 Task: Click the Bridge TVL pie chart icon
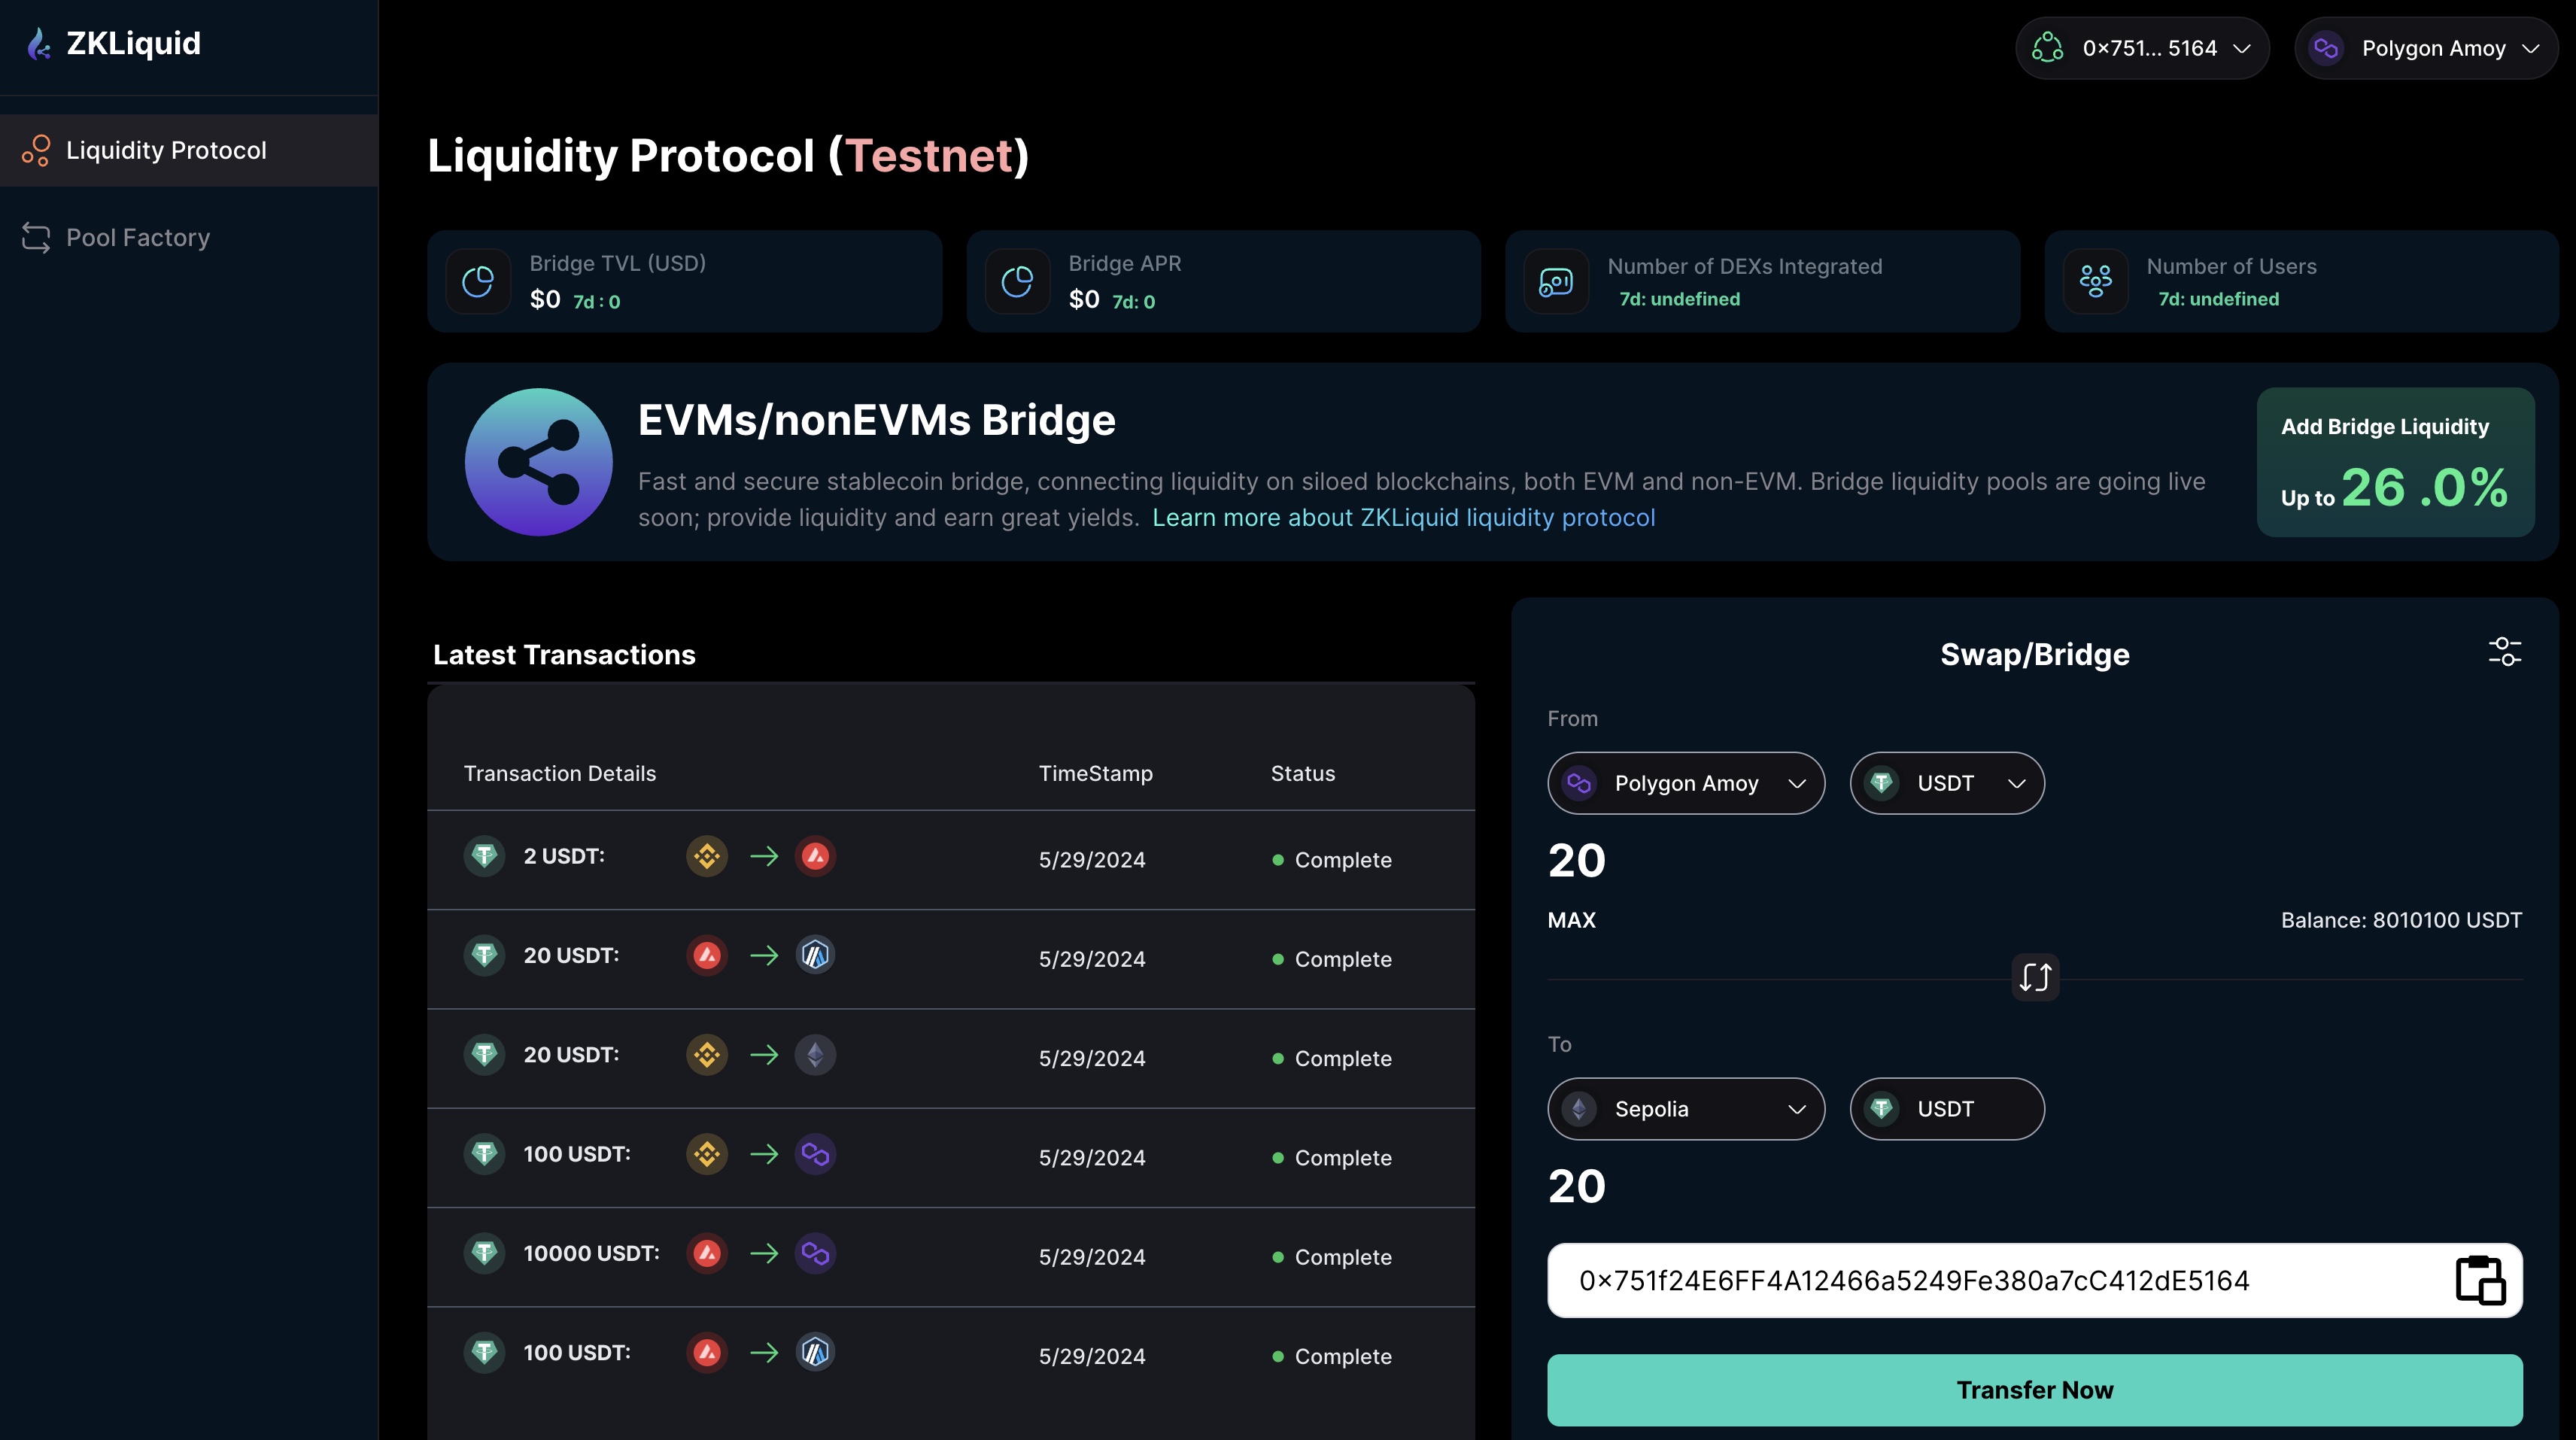pyautogui.click(x=478, y=282)
